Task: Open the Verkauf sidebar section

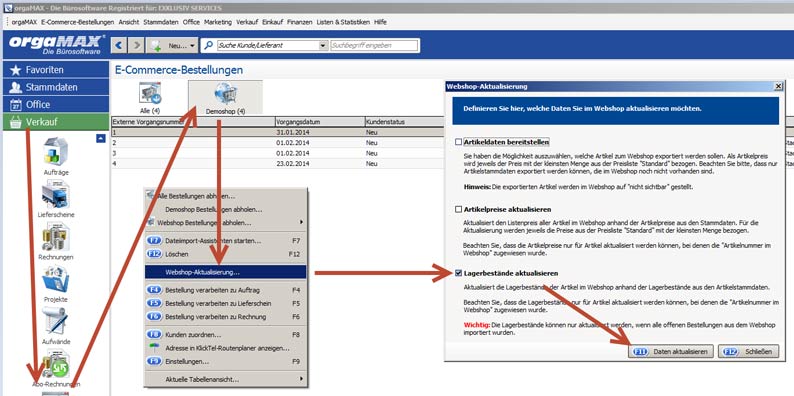Action: (x=56, y=122)
